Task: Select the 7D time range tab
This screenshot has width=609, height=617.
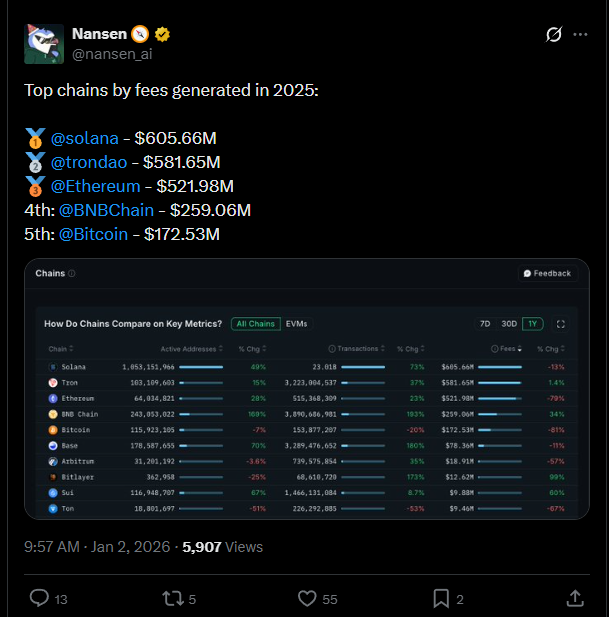Action: pos(485,324)
